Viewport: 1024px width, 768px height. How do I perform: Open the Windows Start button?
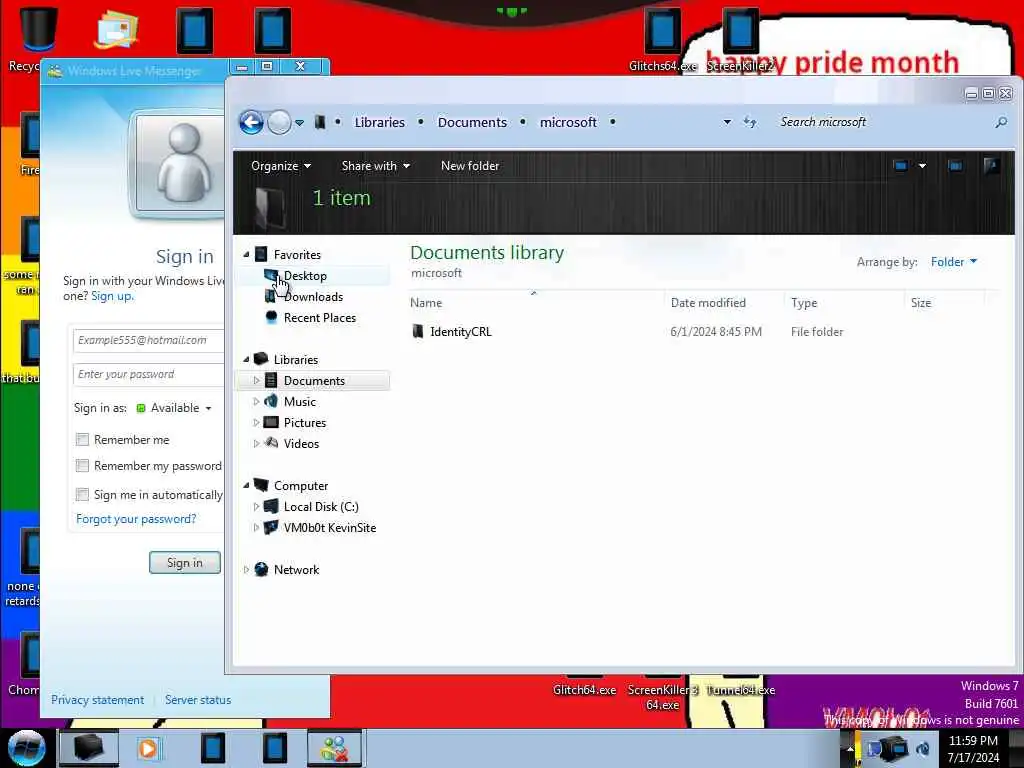(26, 748)
